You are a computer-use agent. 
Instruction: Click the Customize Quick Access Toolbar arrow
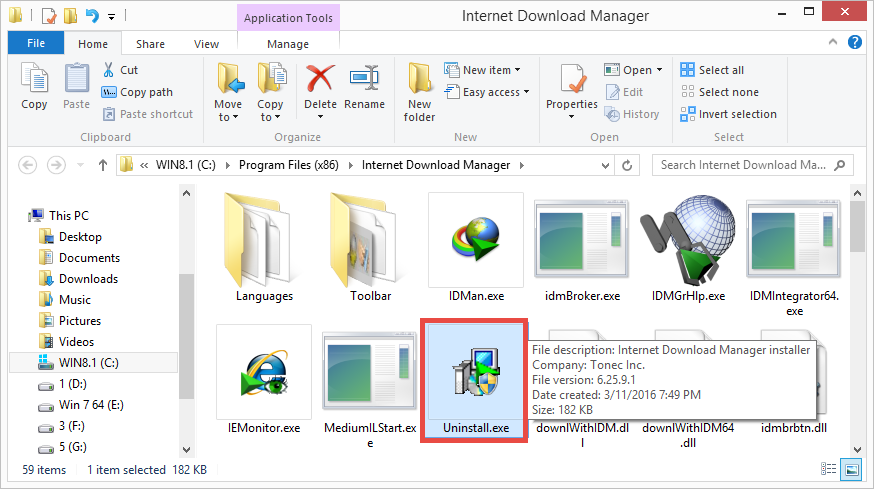click(x=111, y=17)
